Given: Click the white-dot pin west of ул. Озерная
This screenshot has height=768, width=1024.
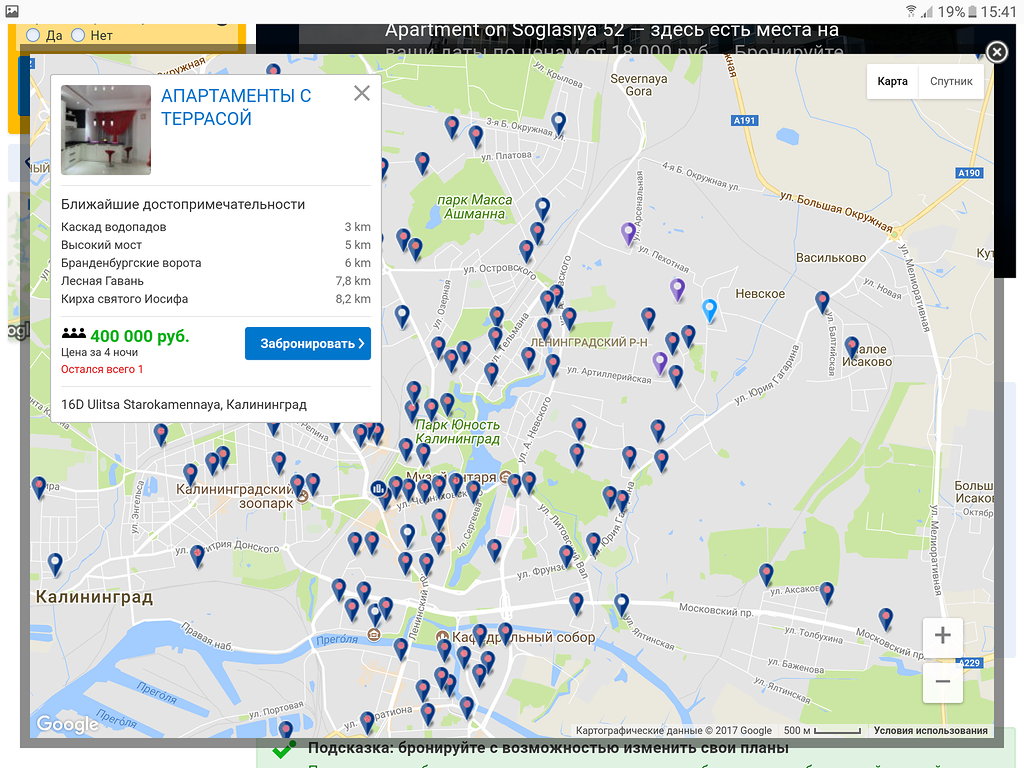Looking at the screenshot, I should click(x=402, y=316).
